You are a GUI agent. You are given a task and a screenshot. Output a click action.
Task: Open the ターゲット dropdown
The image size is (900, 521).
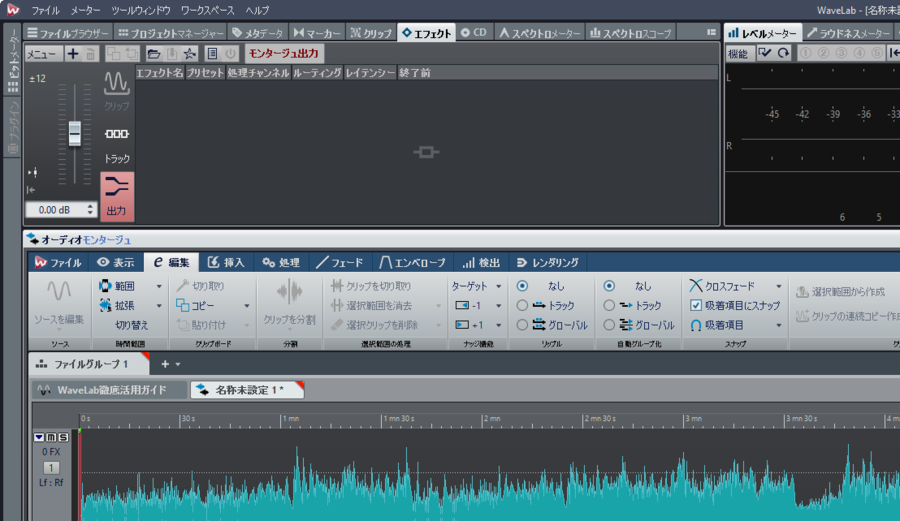pyautogui.click(x=476, y=286)
